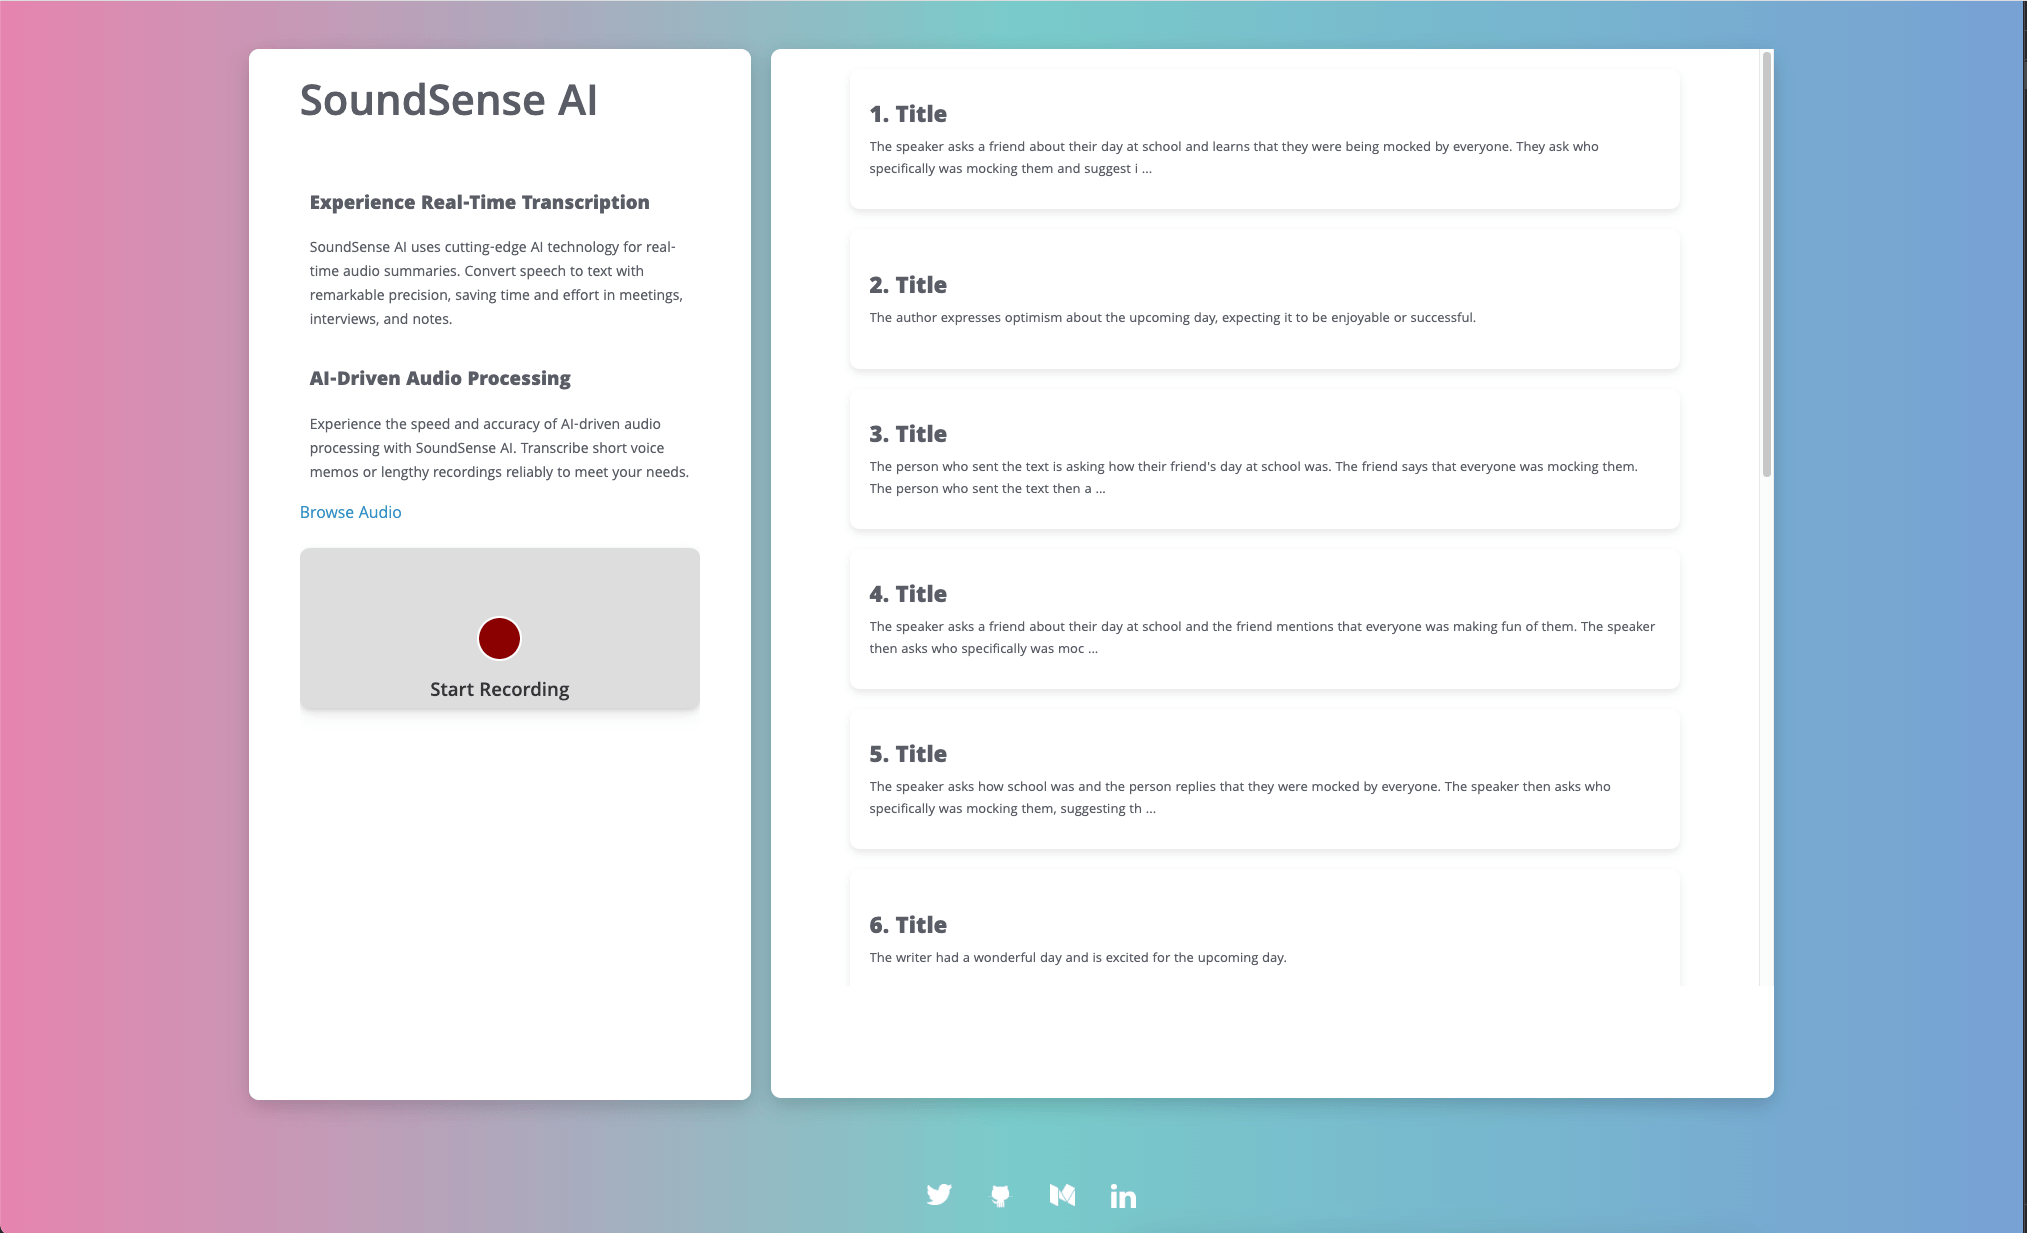The width and height of the screenshot is (2027, 1233).
Task: Select summary card 5. Title
Action: (1264, 779)
